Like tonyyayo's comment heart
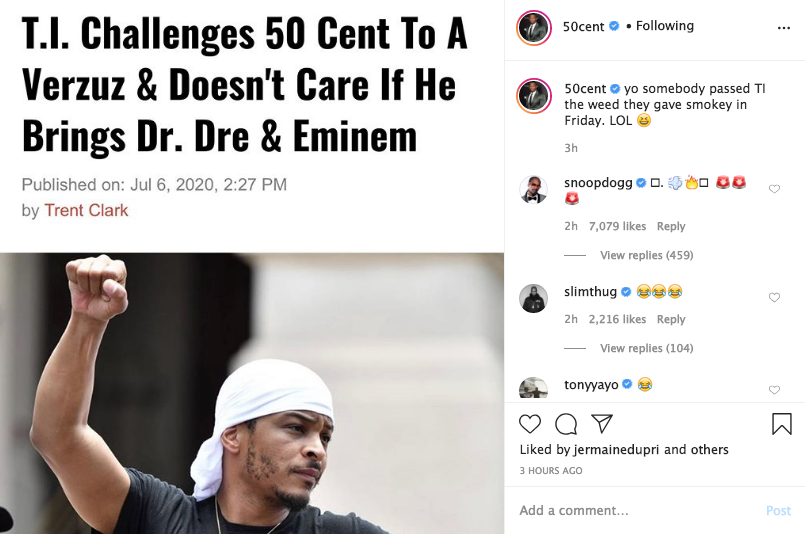 (774, 390)
